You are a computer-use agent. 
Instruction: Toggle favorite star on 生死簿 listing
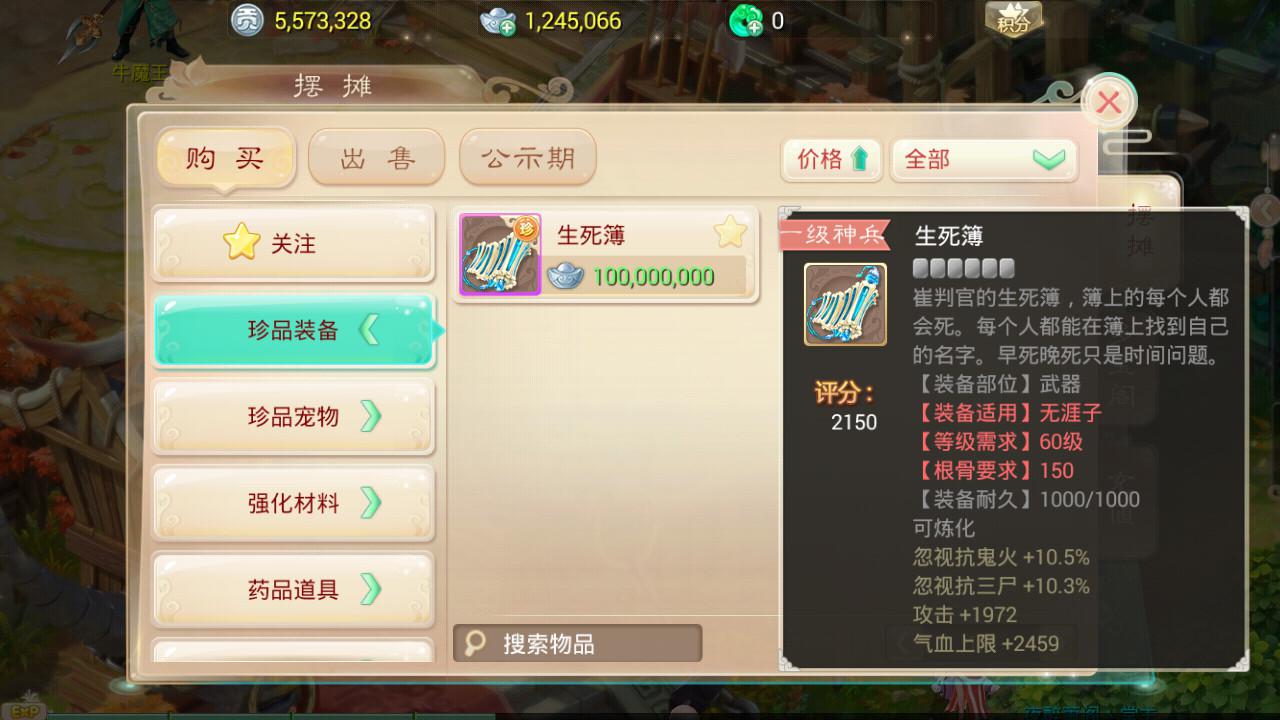coord(730,234)
